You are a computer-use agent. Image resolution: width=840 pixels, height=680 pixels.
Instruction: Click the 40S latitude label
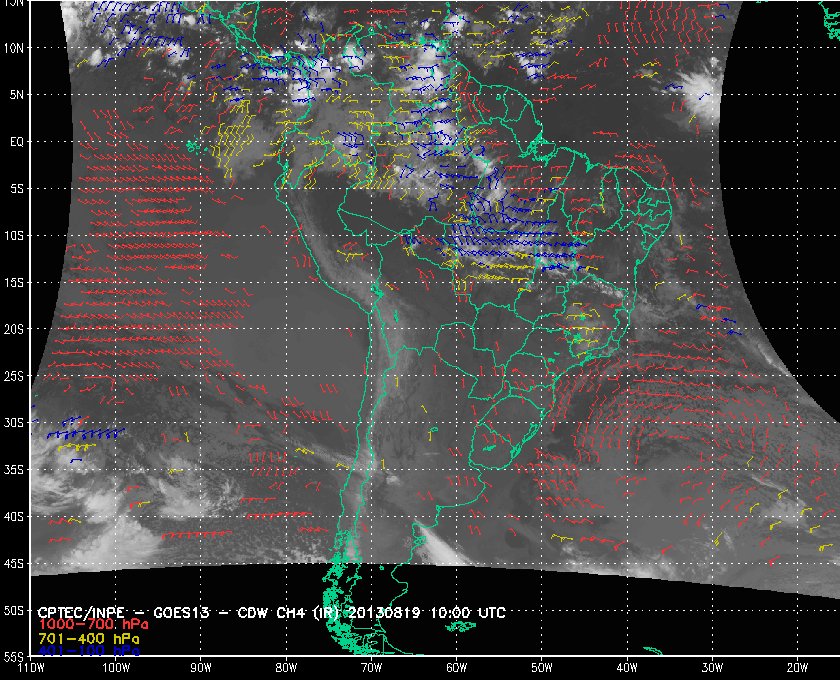pyautogui.click(x=14, y=517)
